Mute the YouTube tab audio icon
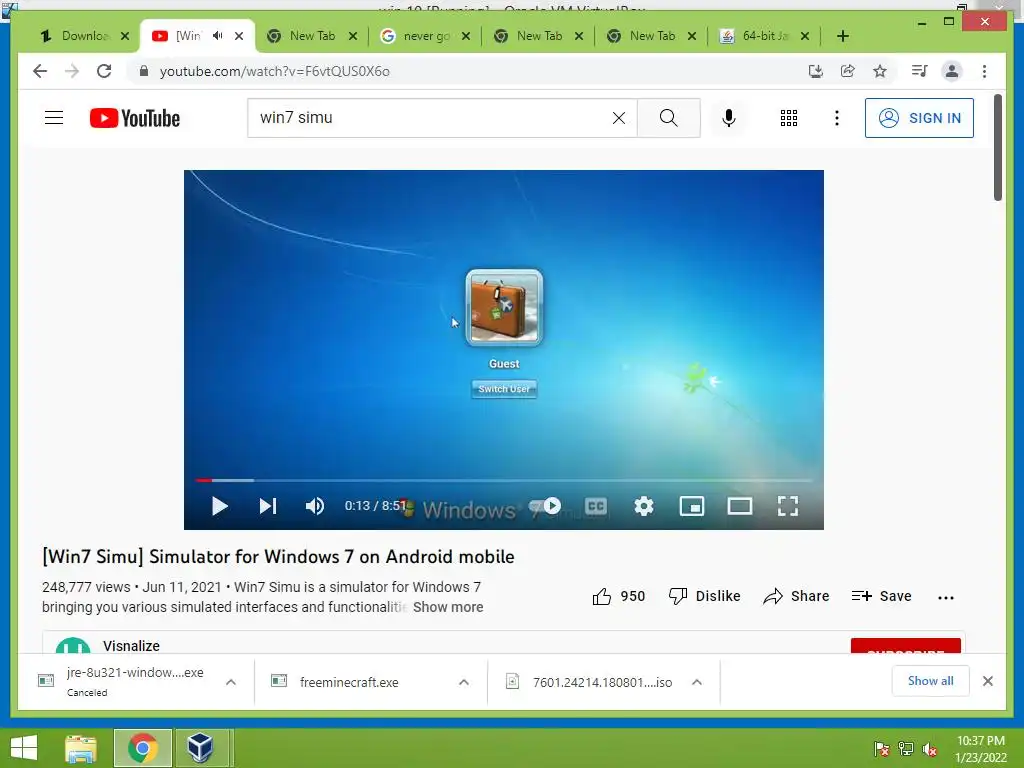Screen dimensions: 1024x768 (217, 36)
